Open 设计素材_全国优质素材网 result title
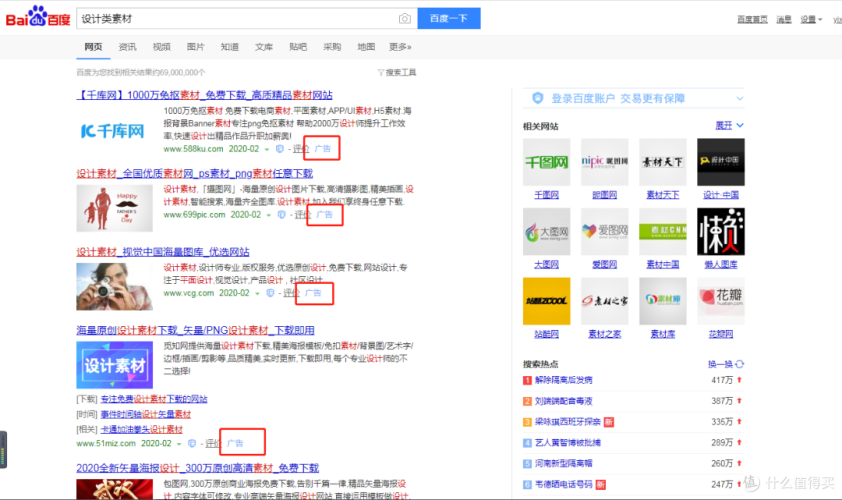This screenshot has height=500, width=842. click(194, 173)
